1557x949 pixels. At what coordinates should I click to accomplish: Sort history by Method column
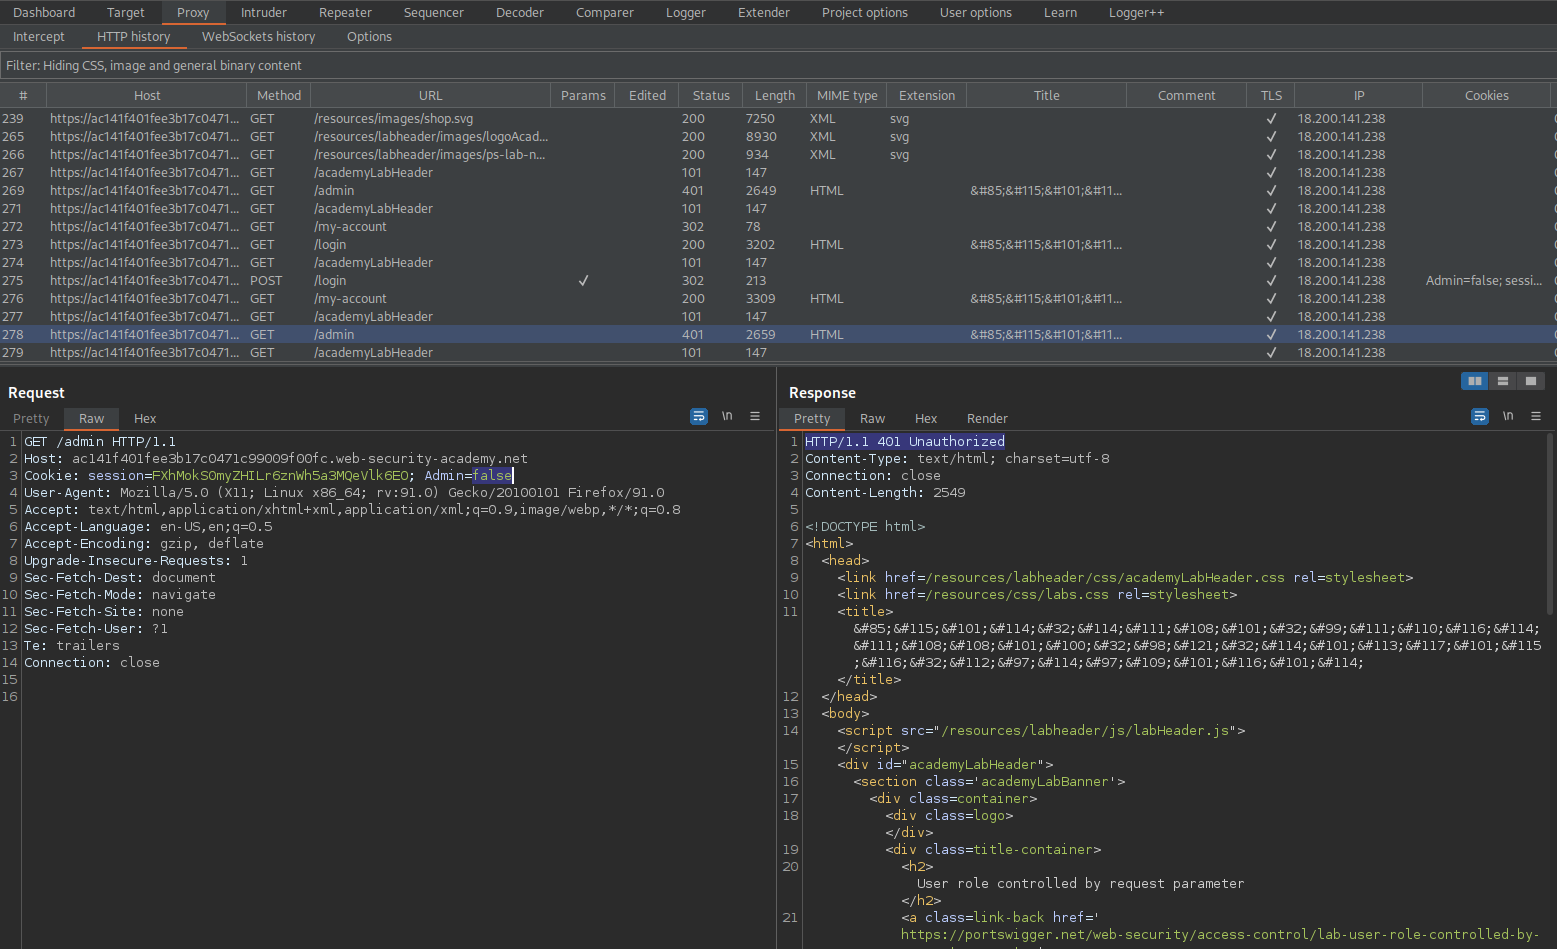(x=279, y=95)
